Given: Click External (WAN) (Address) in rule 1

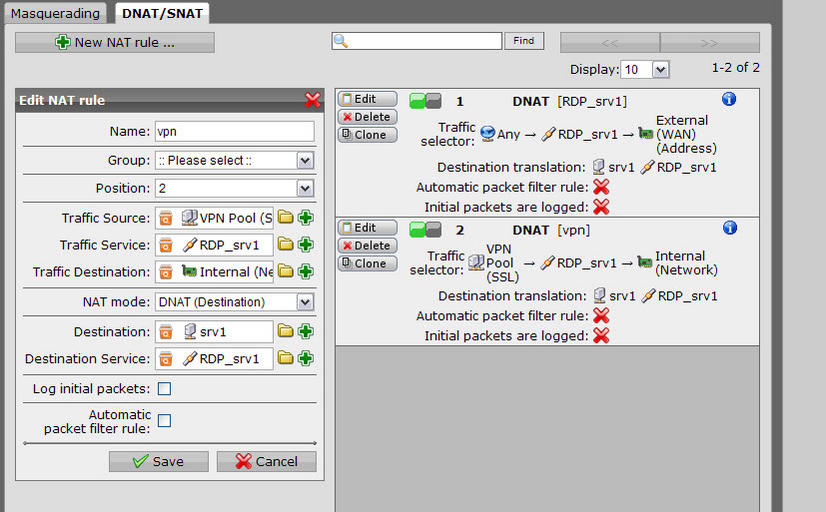Looking at the screenshot, I should tap(686, 134).
